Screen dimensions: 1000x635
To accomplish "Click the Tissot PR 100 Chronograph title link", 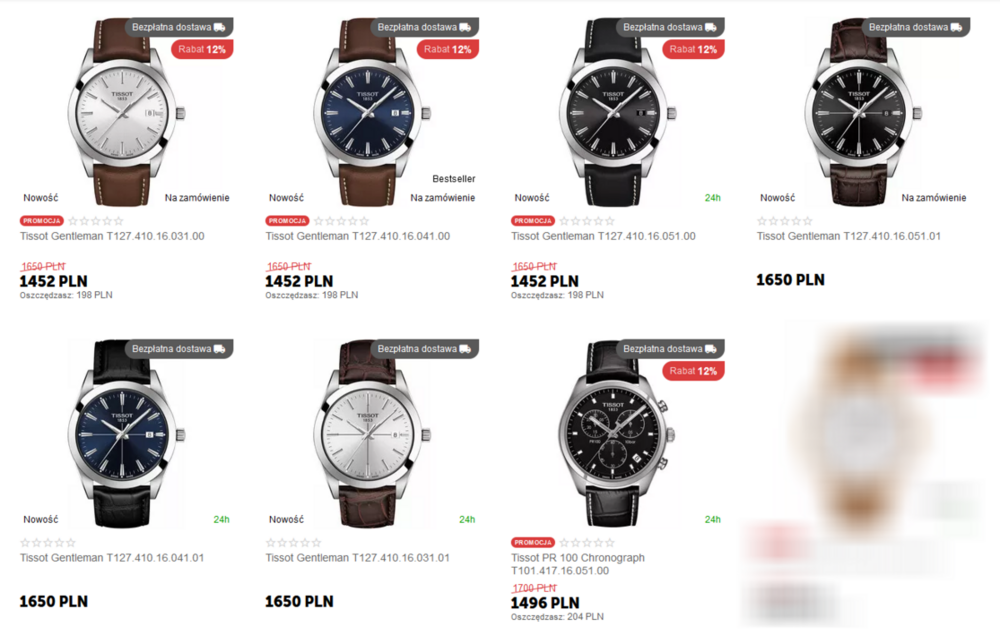I will pyautogui.click(x=578, y=564).
